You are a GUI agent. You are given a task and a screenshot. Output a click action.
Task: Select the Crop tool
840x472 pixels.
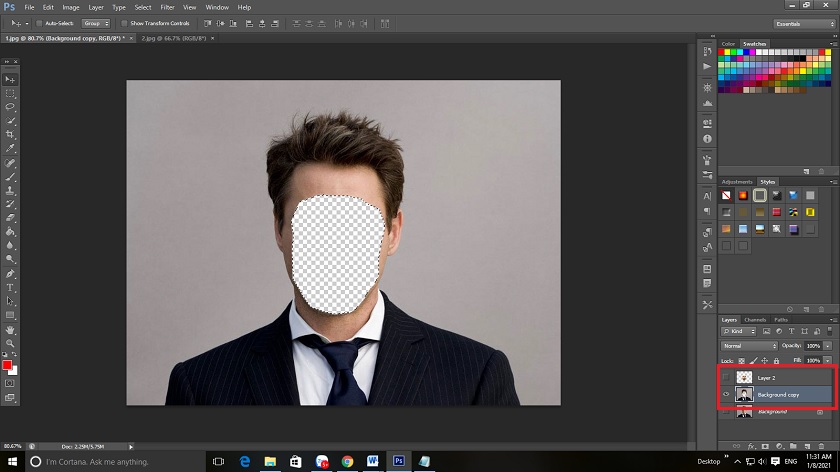10,134
